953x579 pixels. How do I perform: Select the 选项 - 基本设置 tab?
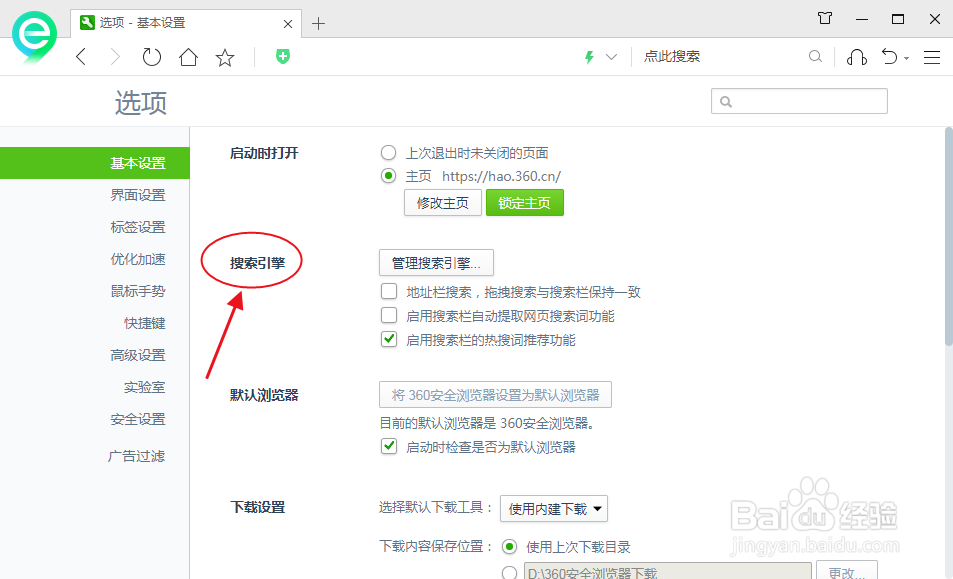186,23
